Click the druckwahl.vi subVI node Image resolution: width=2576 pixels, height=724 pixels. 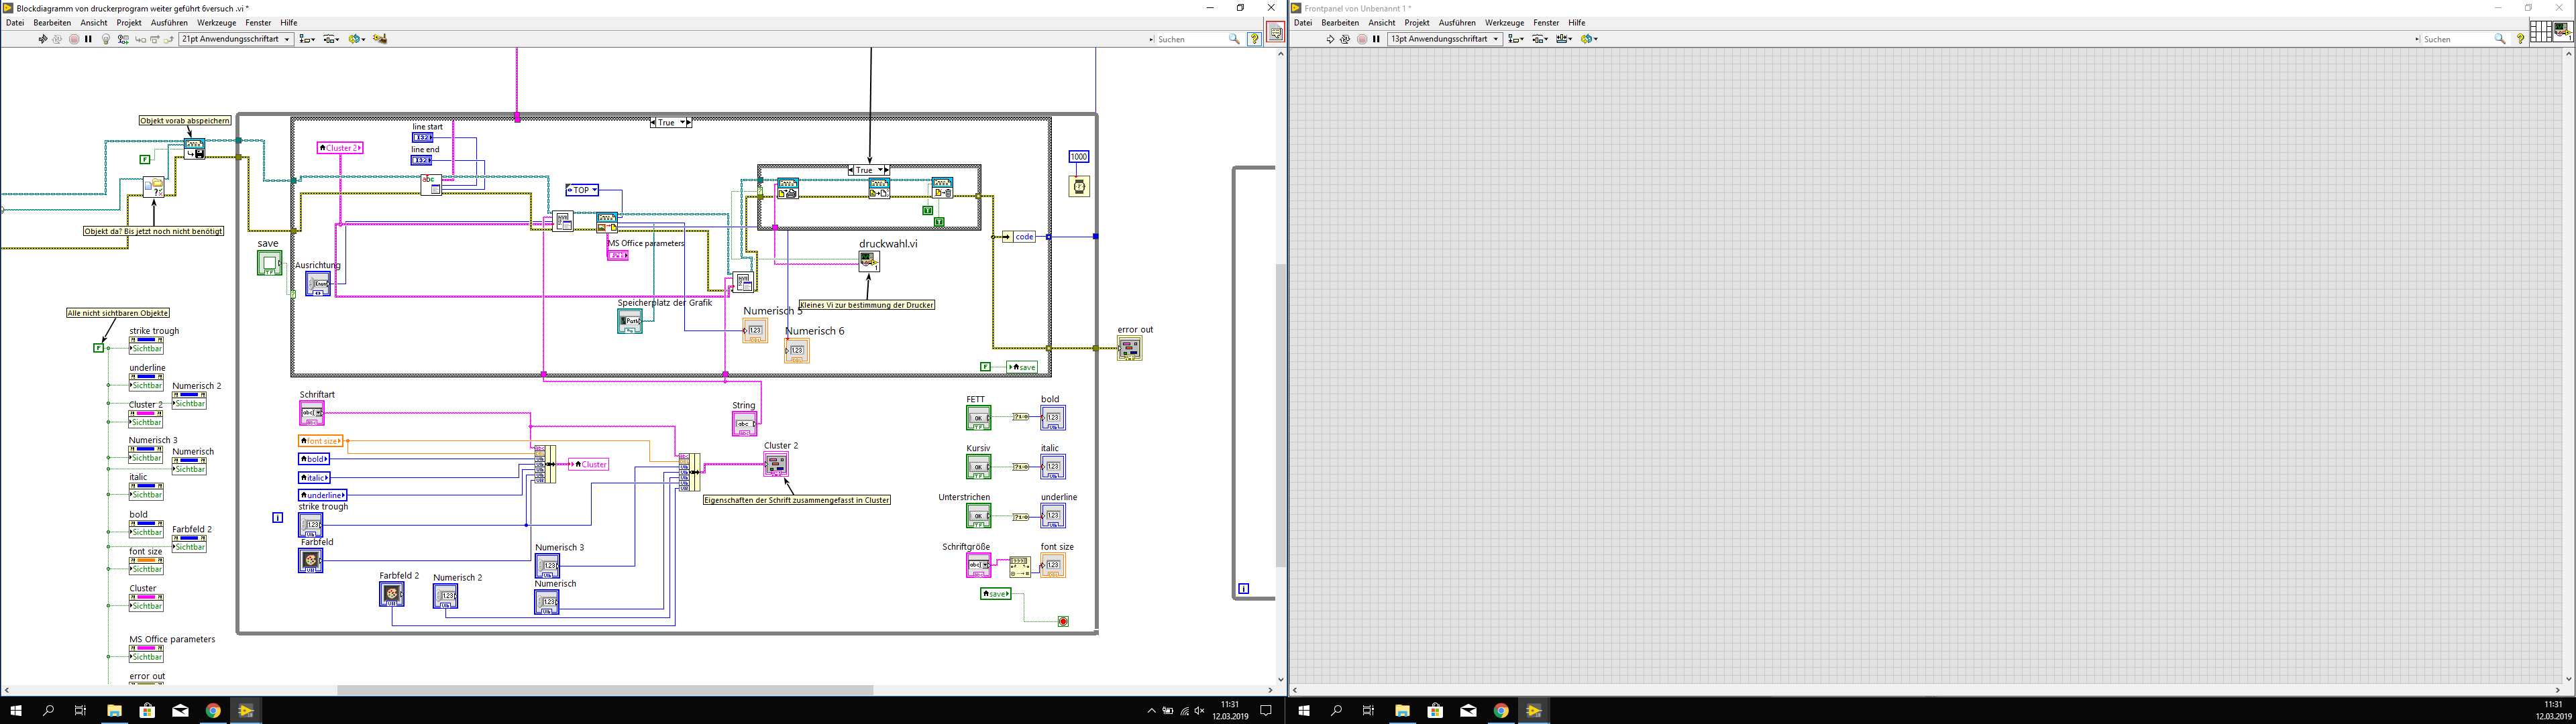tap(868, 261)
